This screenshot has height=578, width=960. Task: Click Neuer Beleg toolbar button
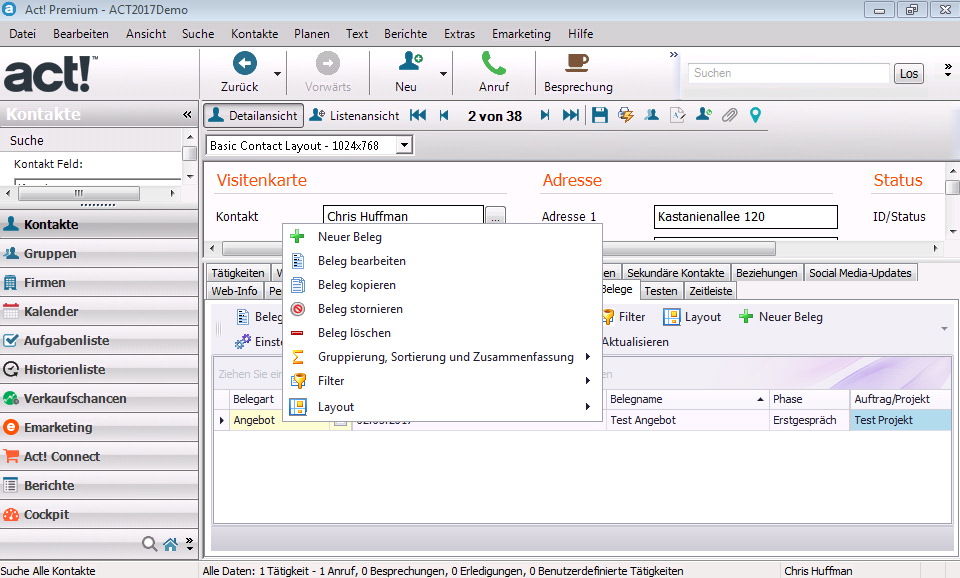(x=781, y=317)
